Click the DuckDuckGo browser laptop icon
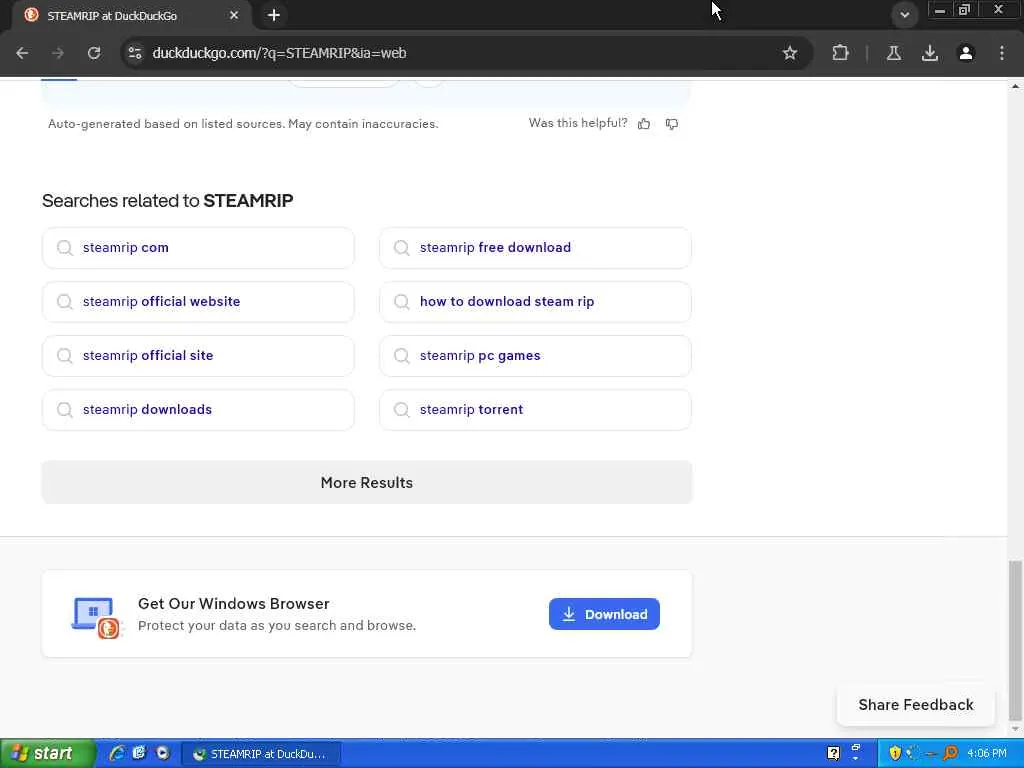 [96, 616]
